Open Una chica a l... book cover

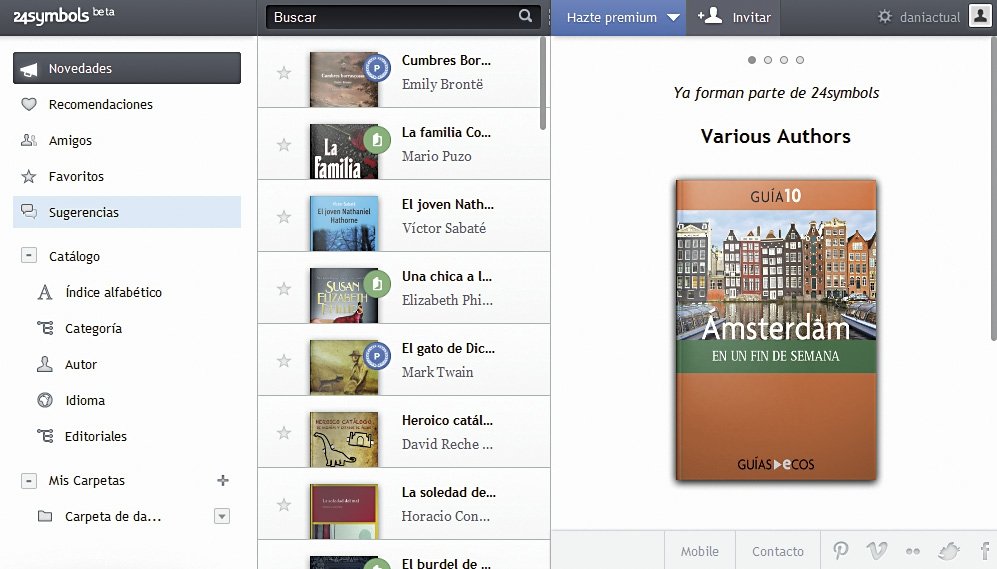(344, 295)
